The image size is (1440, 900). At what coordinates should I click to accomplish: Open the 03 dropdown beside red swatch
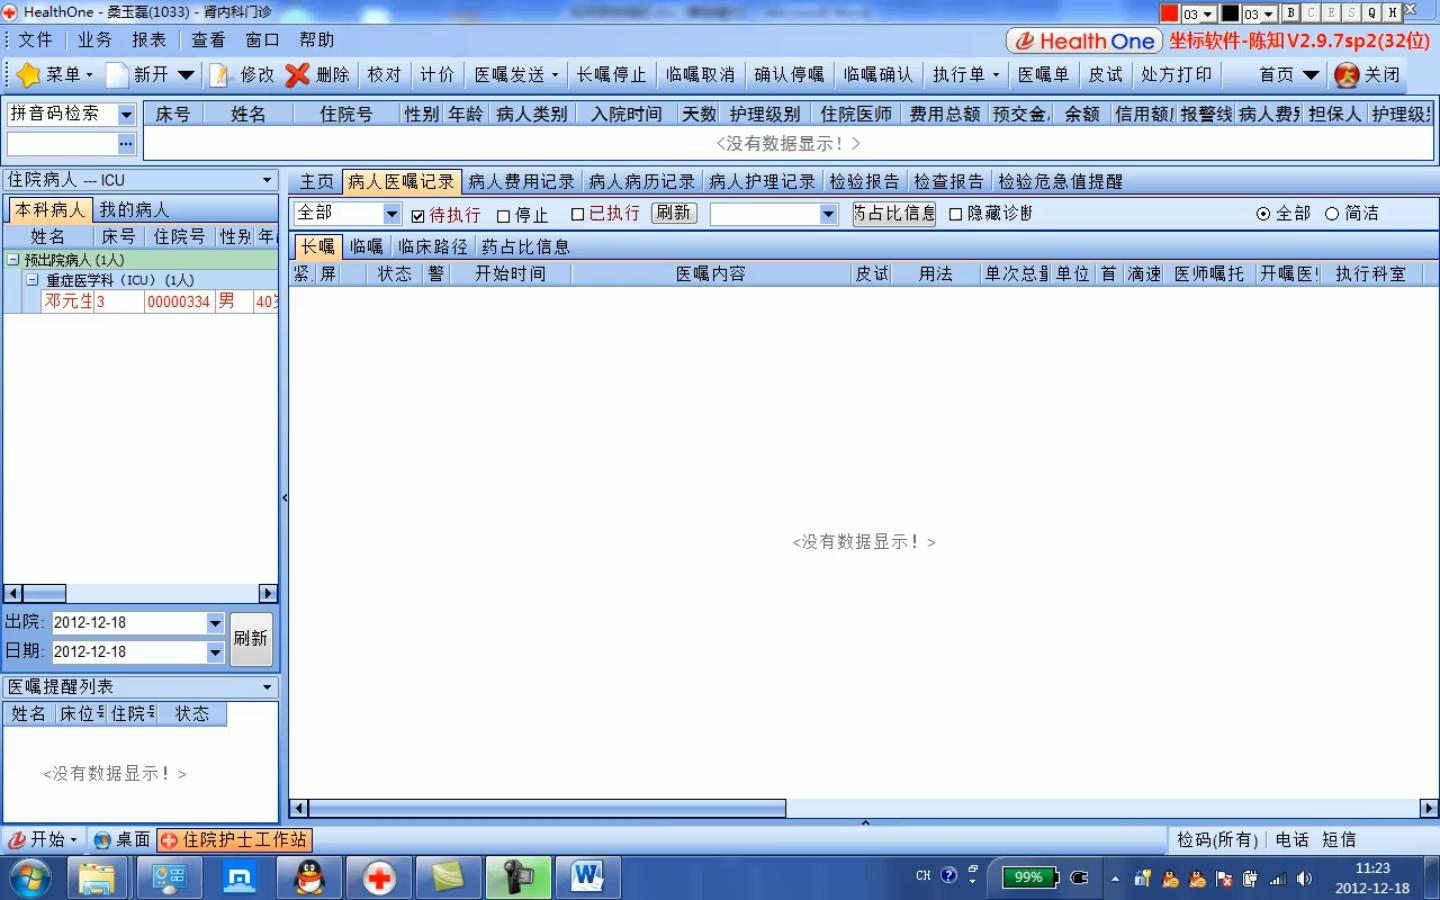pos(1208,14)
